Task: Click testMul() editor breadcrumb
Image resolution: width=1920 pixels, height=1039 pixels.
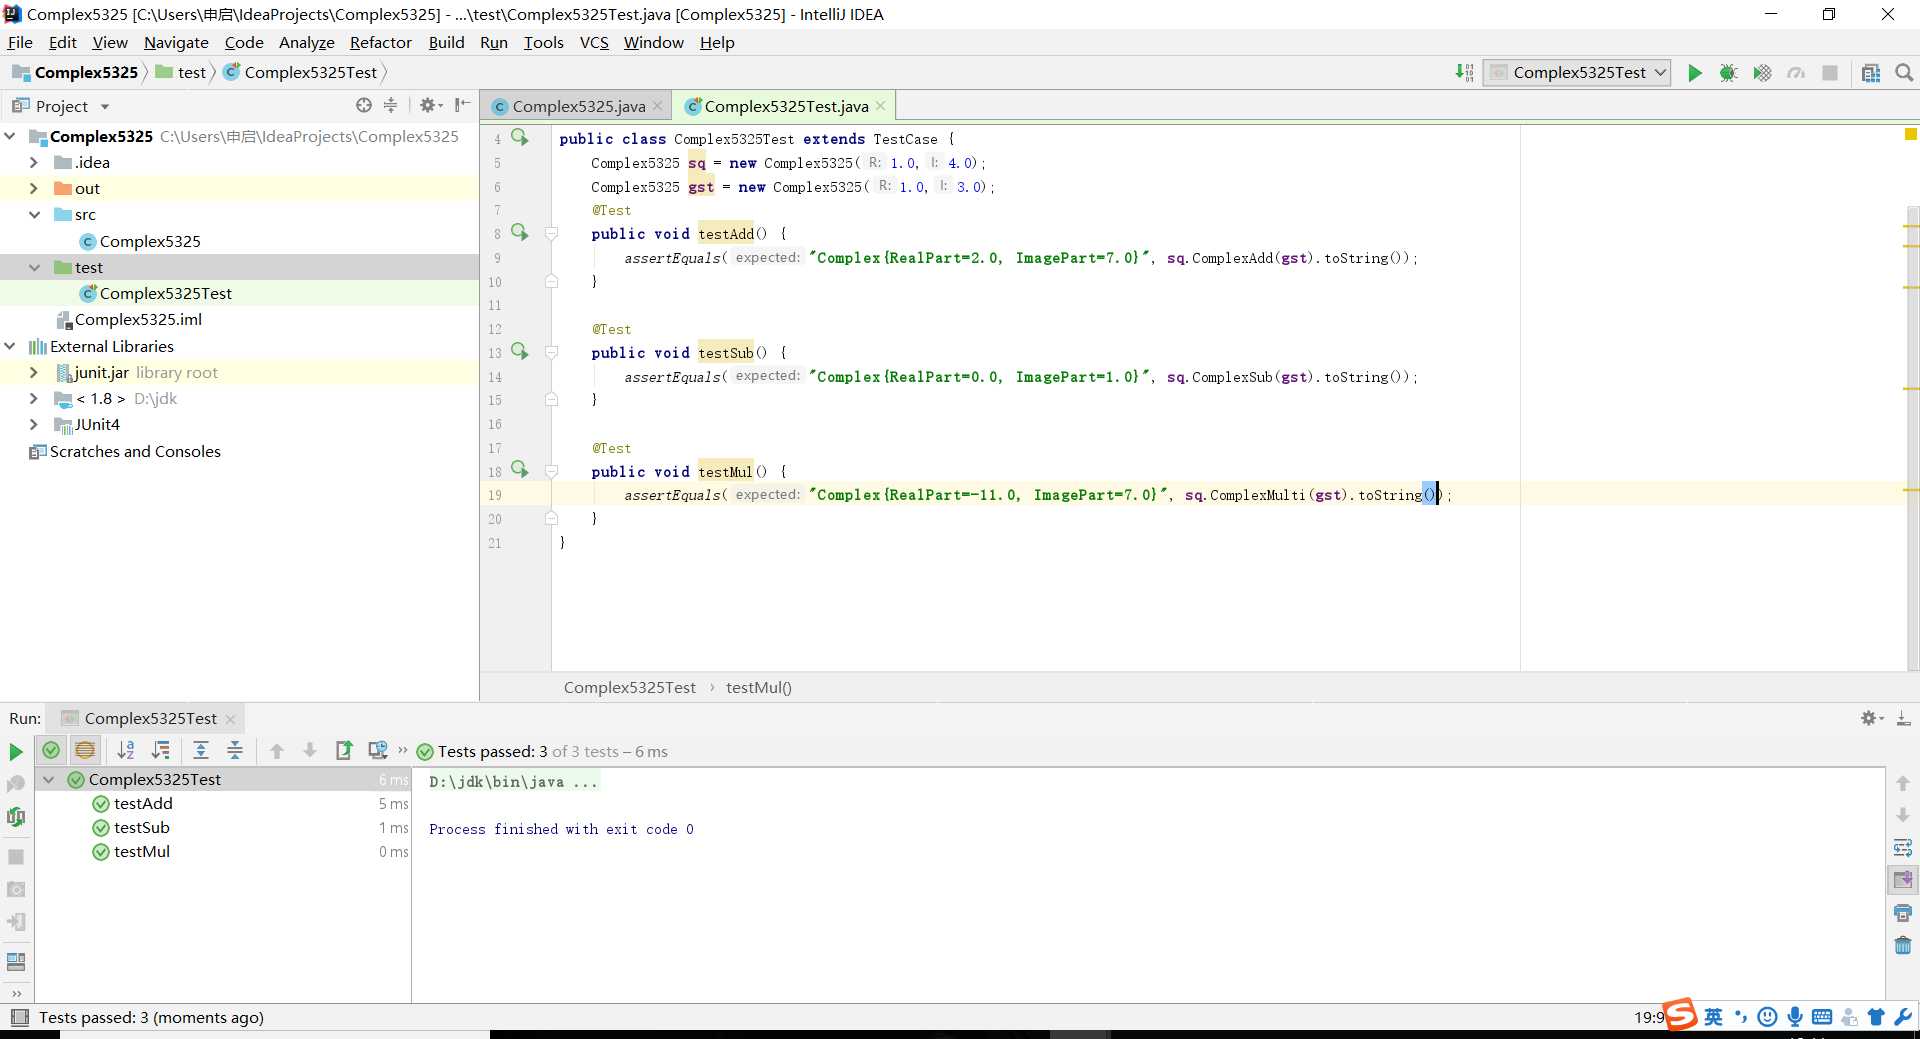Action: click(758, 687)
